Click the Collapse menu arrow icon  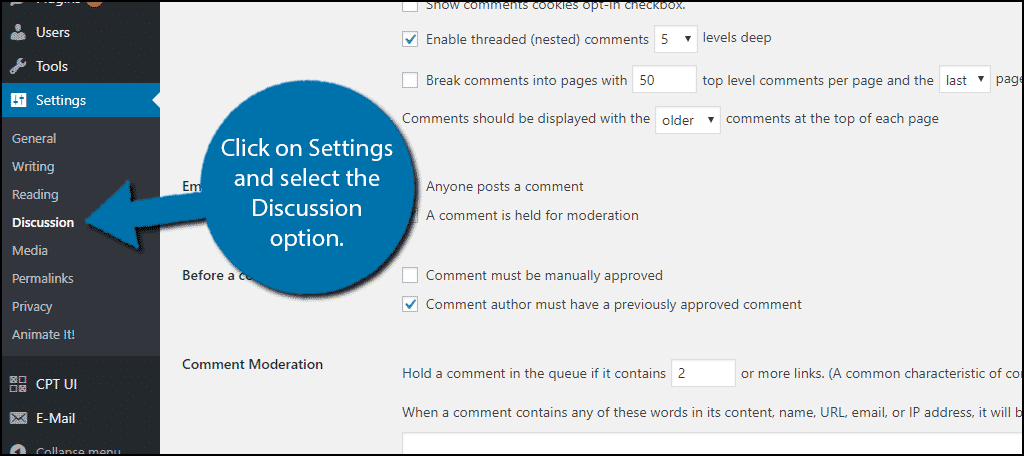pyautogui.click(x=18, y=450)
